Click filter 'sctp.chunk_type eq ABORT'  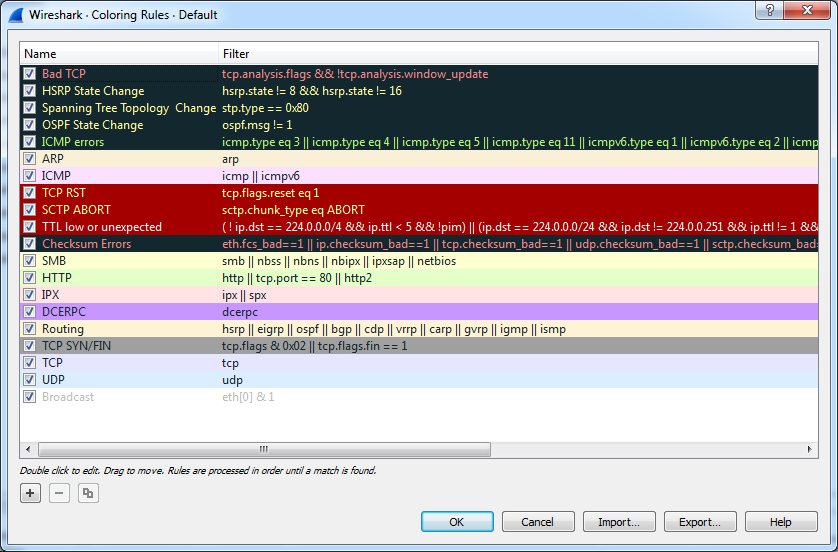tap(293, 210)
